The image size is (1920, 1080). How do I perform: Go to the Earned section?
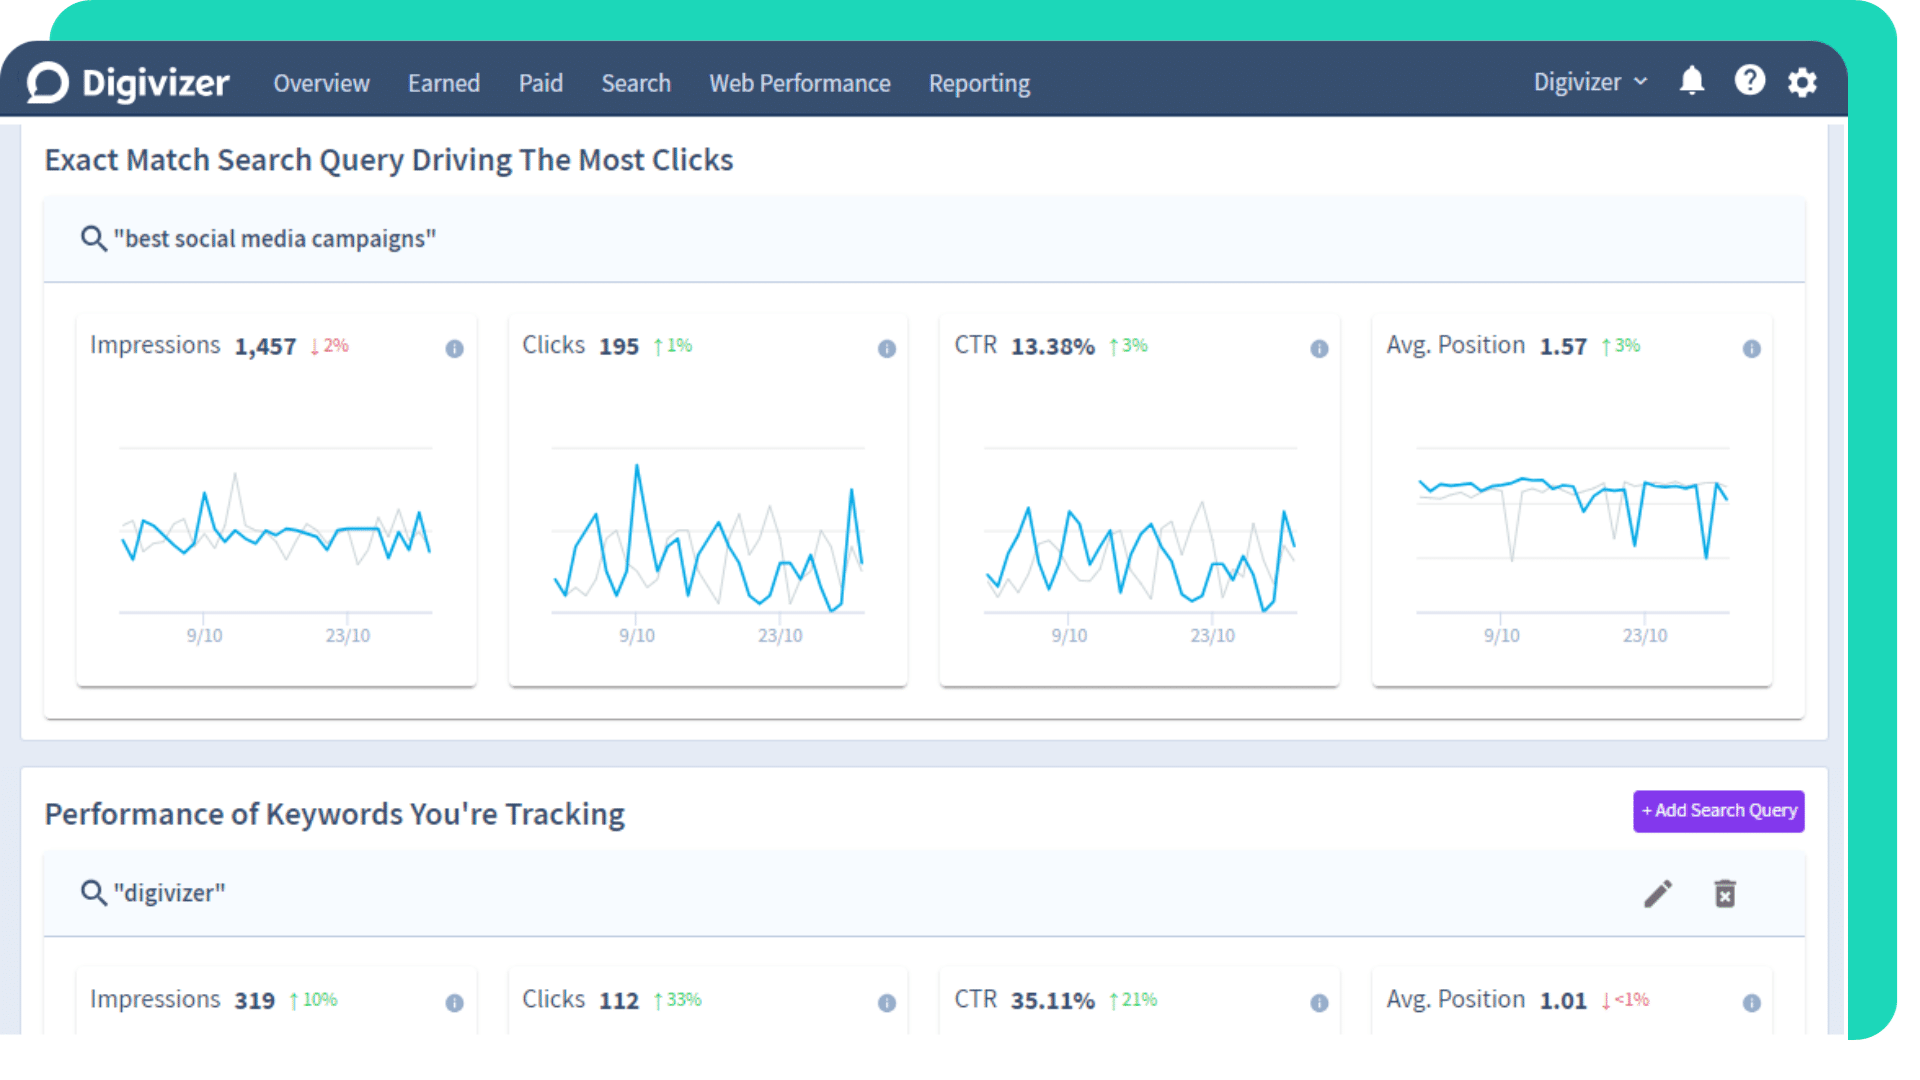[443, 83]
